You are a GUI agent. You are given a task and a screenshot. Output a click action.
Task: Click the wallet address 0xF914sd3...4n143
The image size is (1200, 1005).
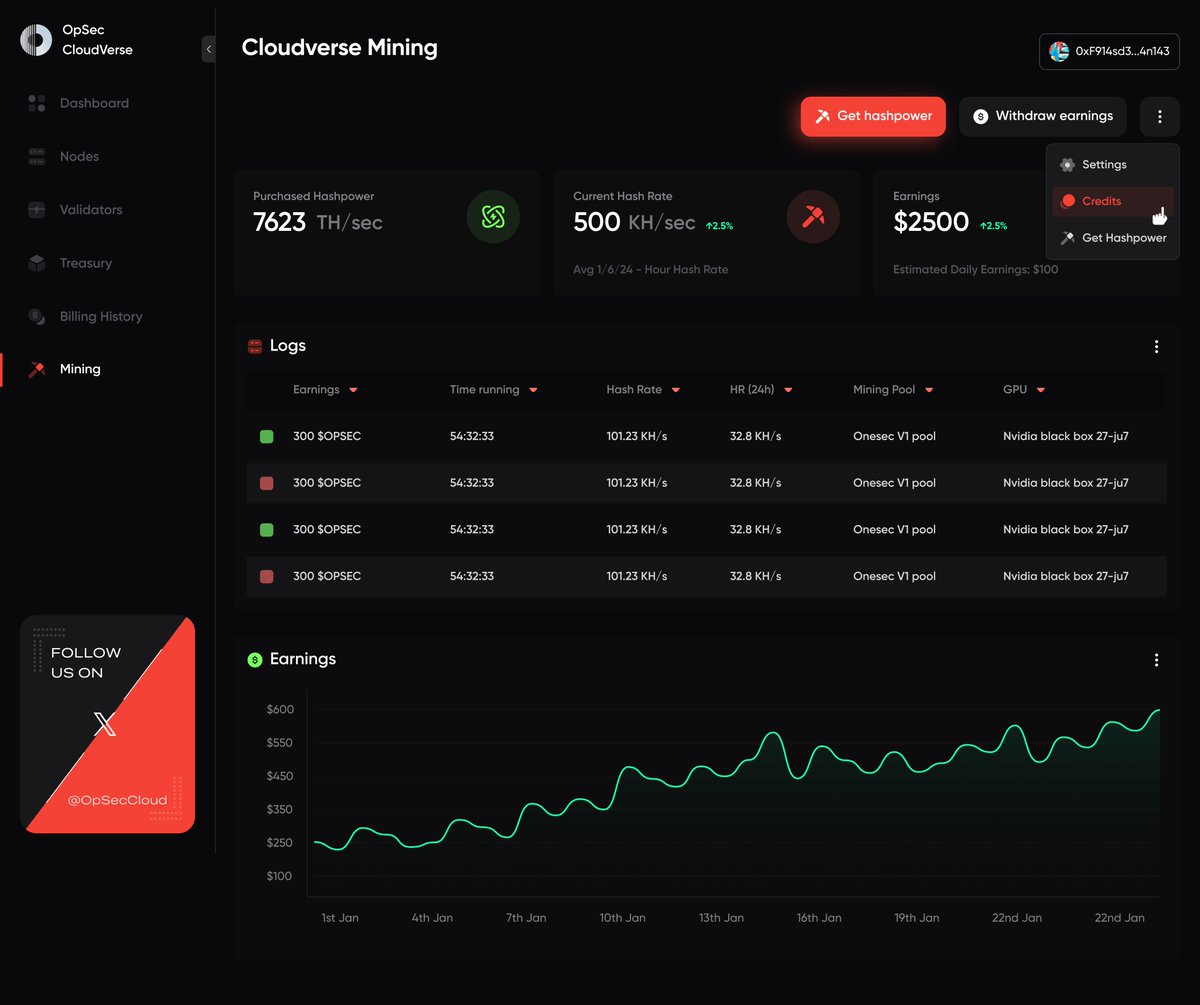[x=1109, y=51]
